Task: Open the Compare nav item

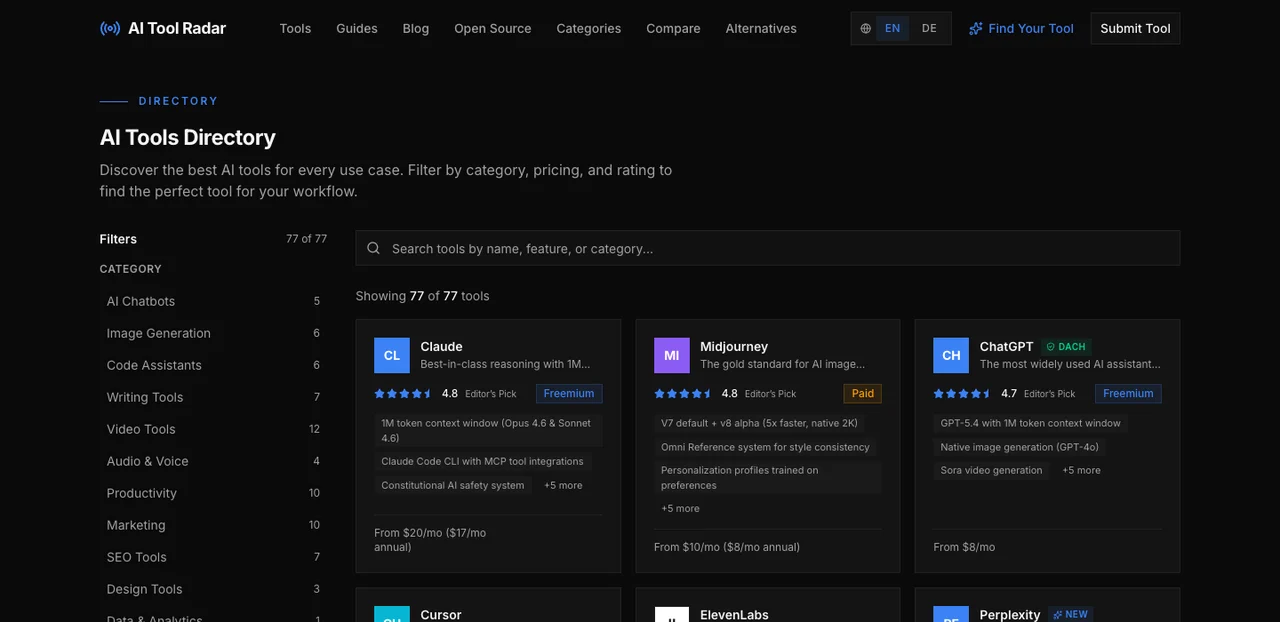Action: click(673, 28)
